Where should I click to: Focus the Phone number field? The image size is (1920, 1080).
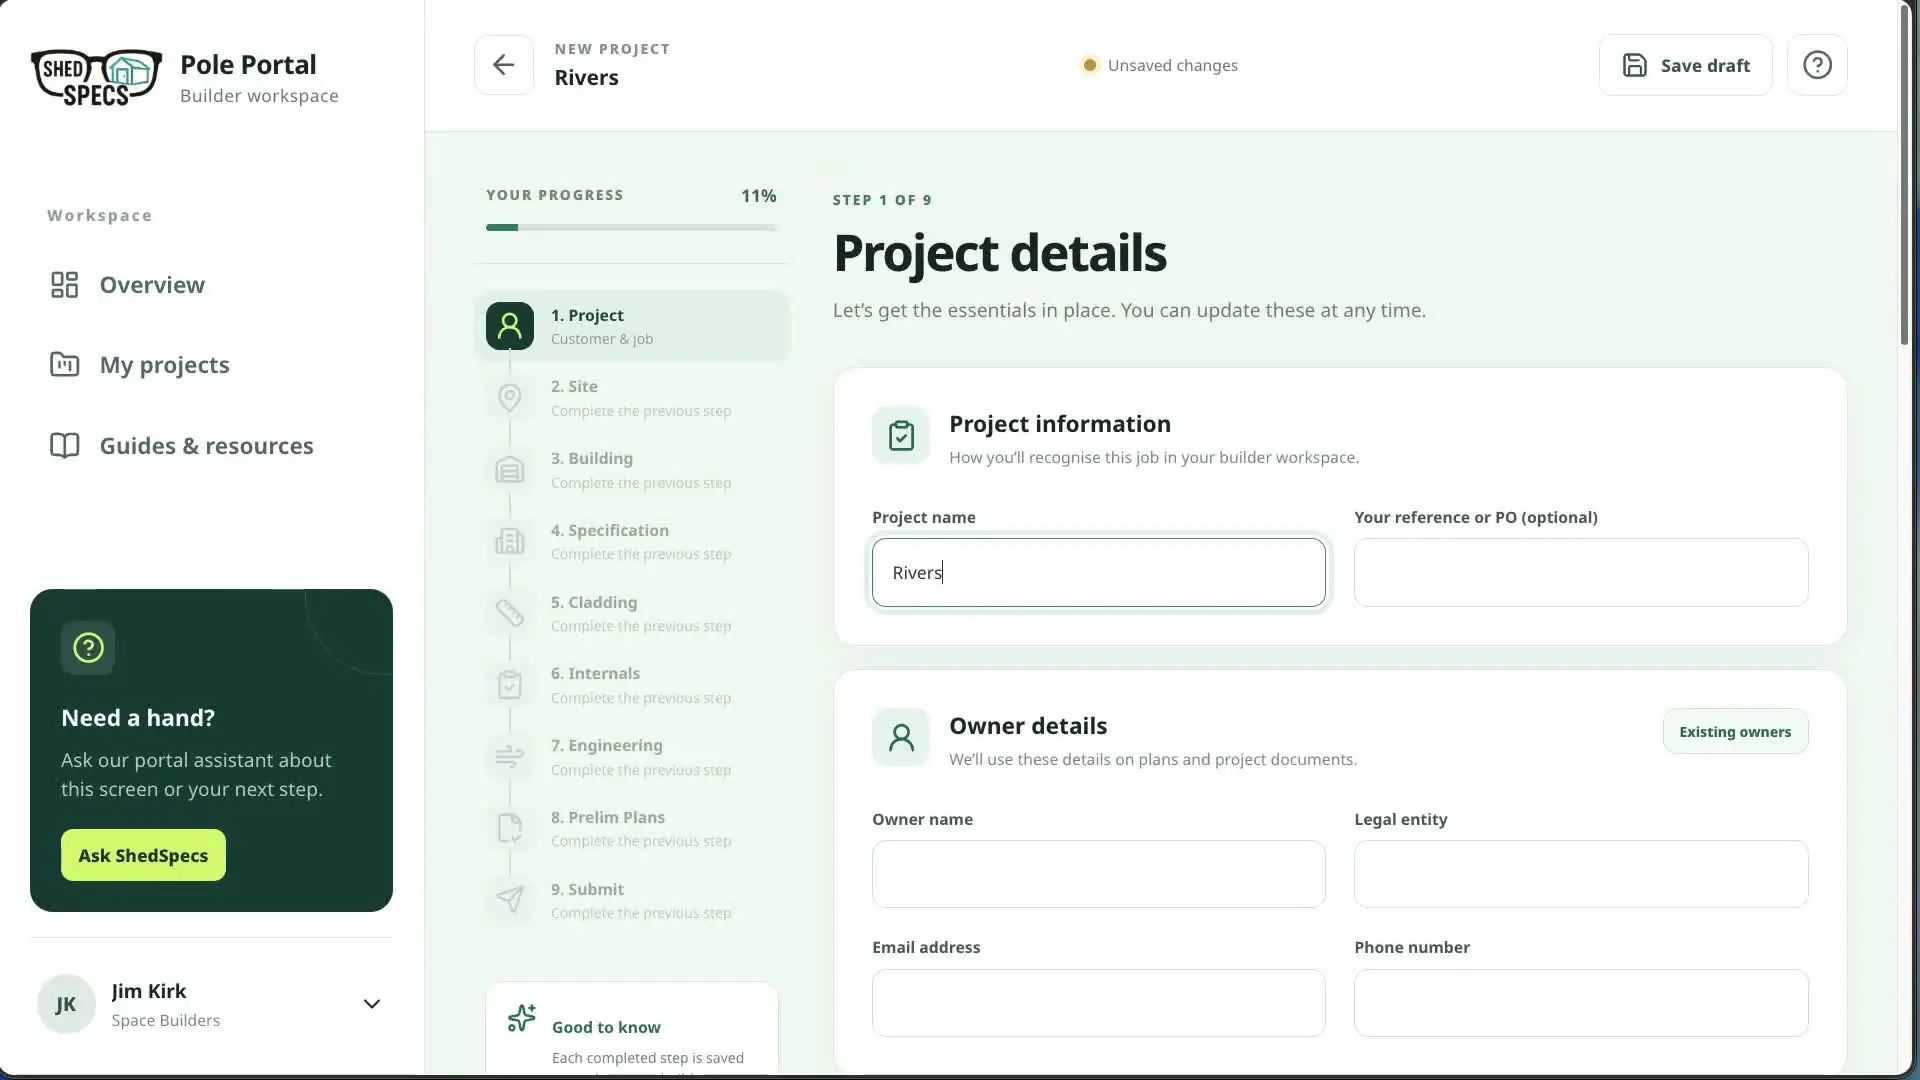tap(1580, 1002)
